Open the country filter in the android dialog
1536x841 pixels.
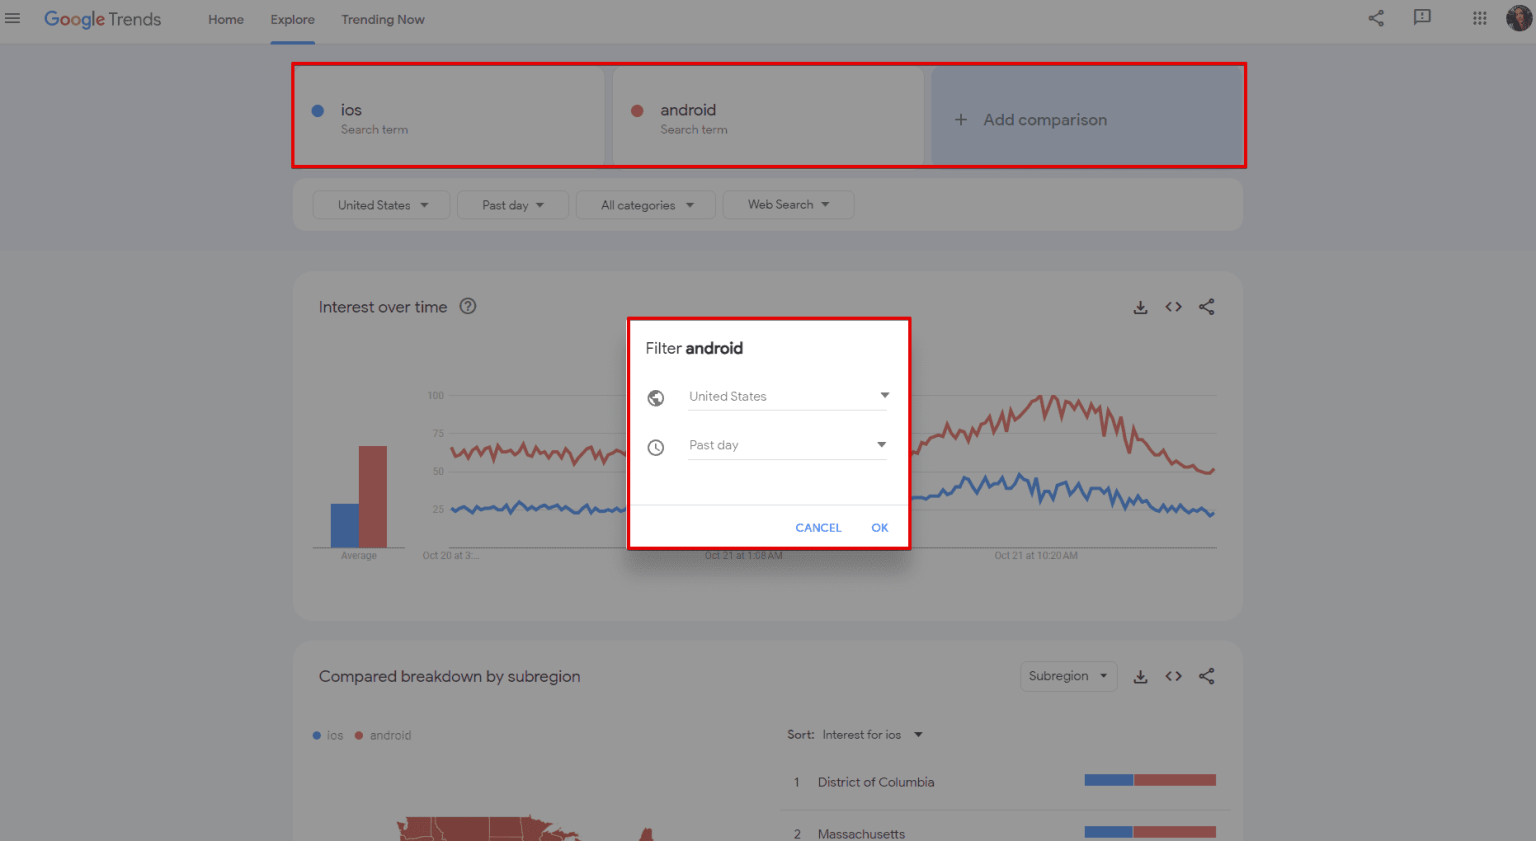coord(786,396)
